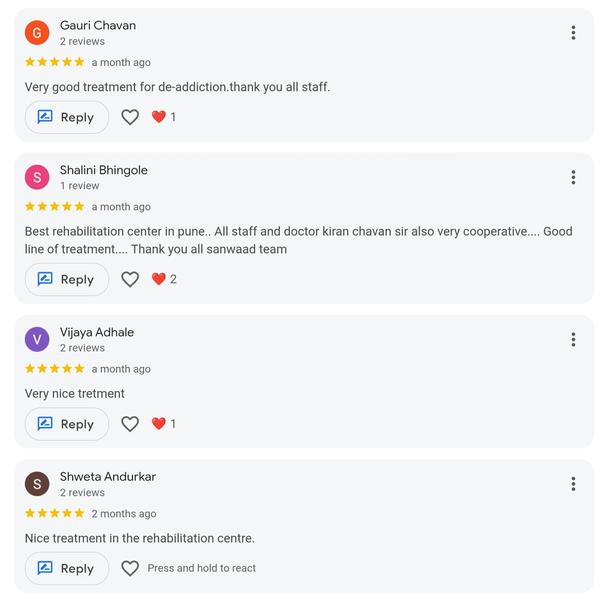This screenshot has height=600, width=600.
Task: View red heart reactions on Shalini's review
Action: coord(164,280)
